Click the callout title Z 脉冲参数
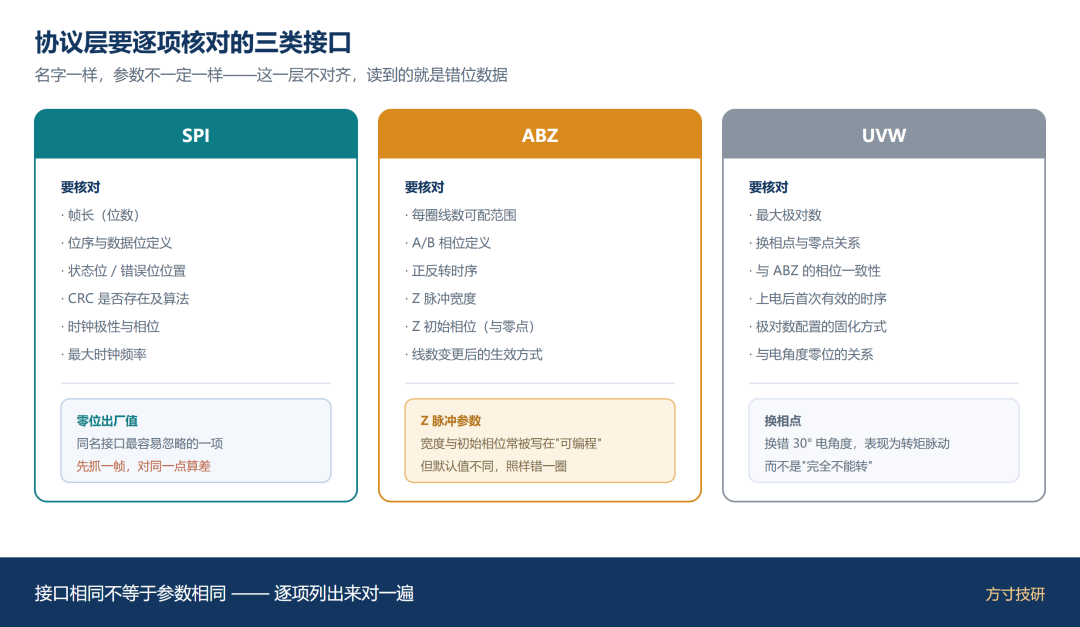The height and width of the screenshot is (627, 1080). pos(450,420)
